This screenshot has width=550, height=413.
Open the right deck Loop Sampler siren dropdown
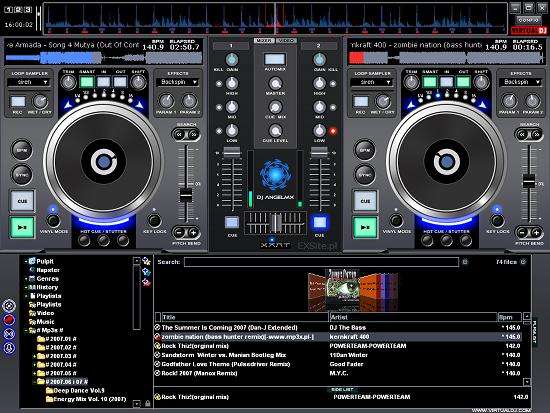371,82
